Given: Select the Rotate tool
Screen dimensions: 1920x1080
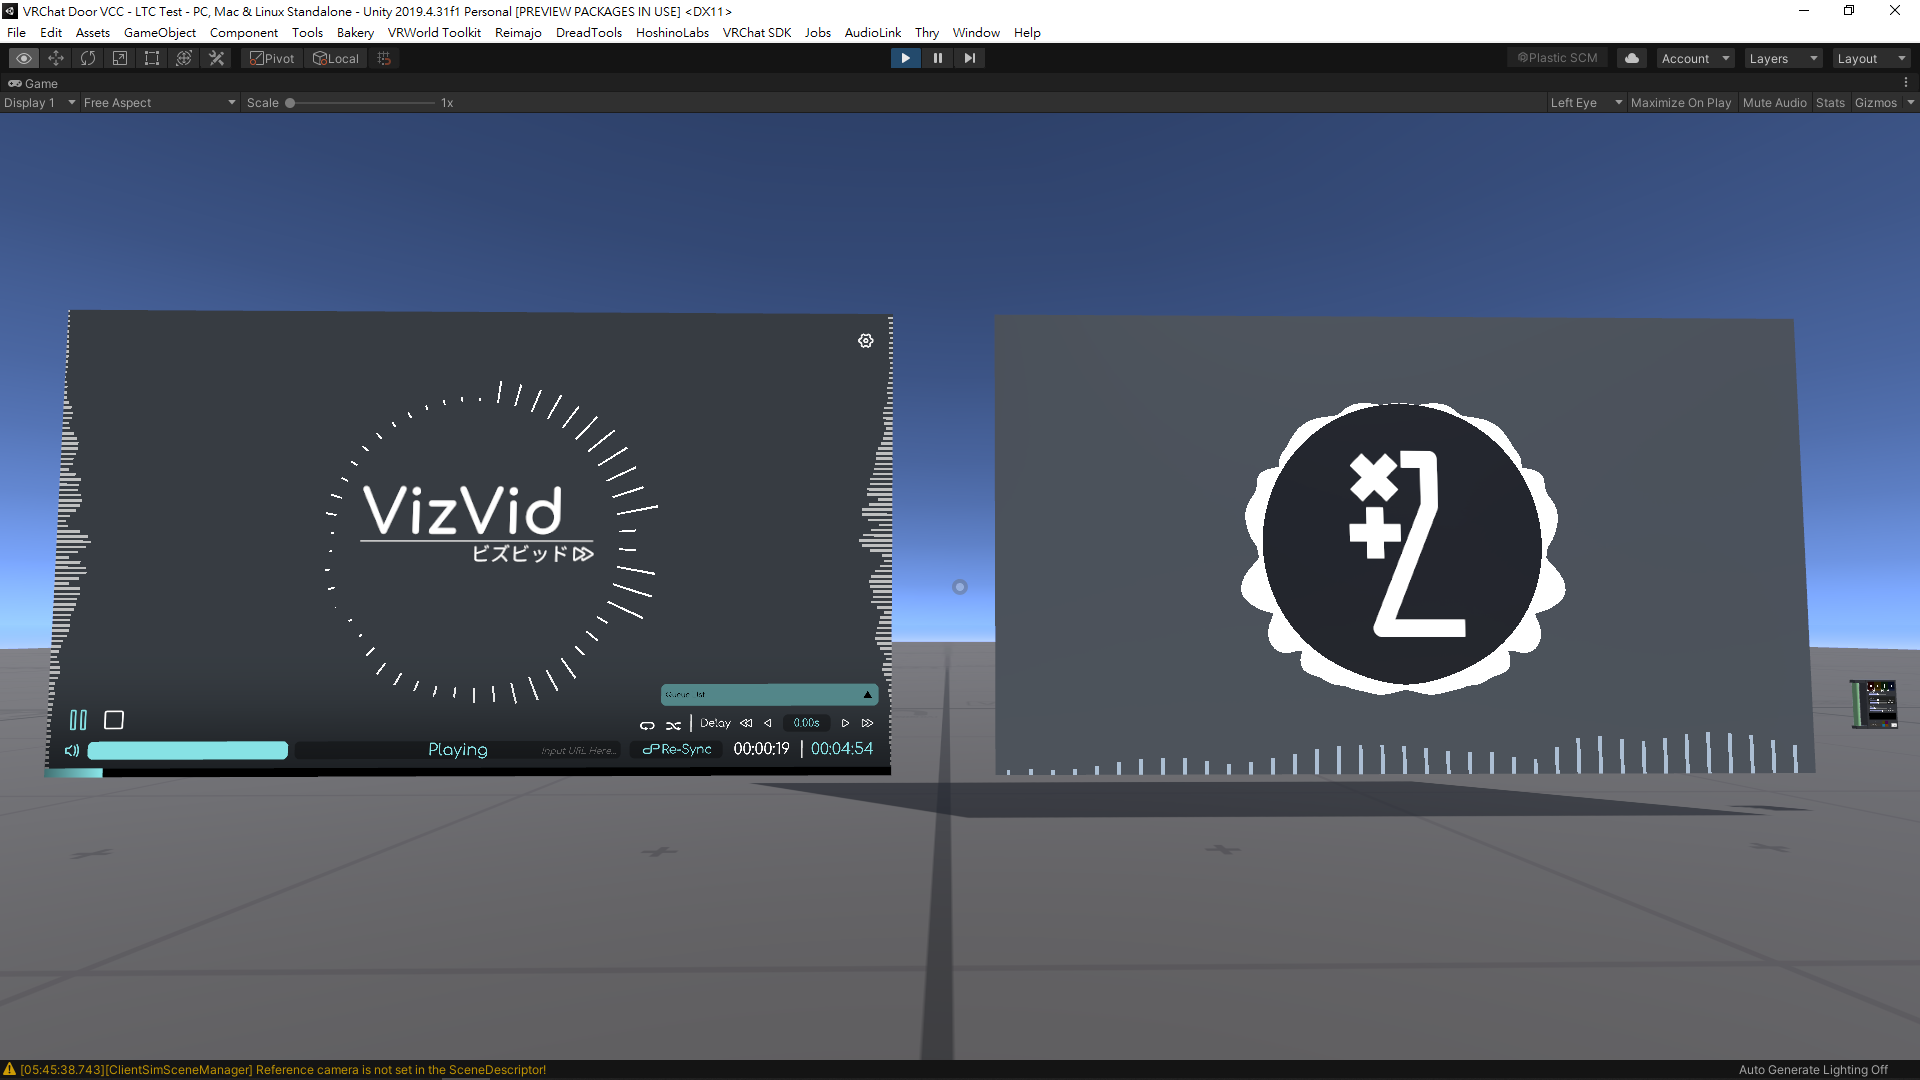Looking at the screenshot, I should pyautogui.click(x=87, y=58).
